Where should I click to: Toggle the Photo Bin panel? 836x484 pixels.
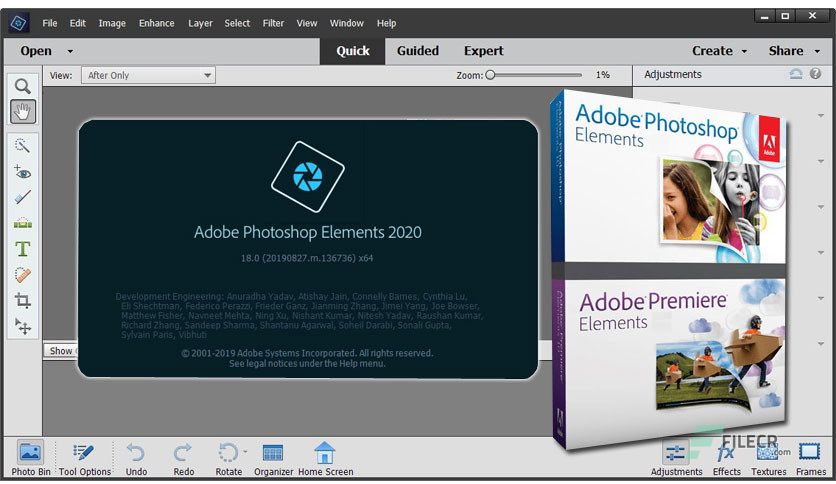tap(31, 458)
